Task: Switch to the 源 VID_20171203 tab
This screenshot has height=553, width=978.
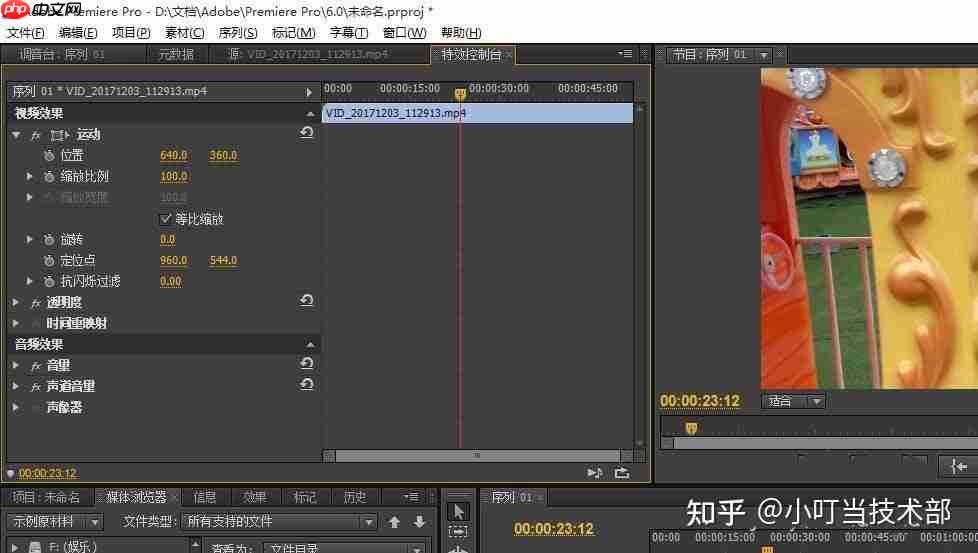Action: point(308,54)
